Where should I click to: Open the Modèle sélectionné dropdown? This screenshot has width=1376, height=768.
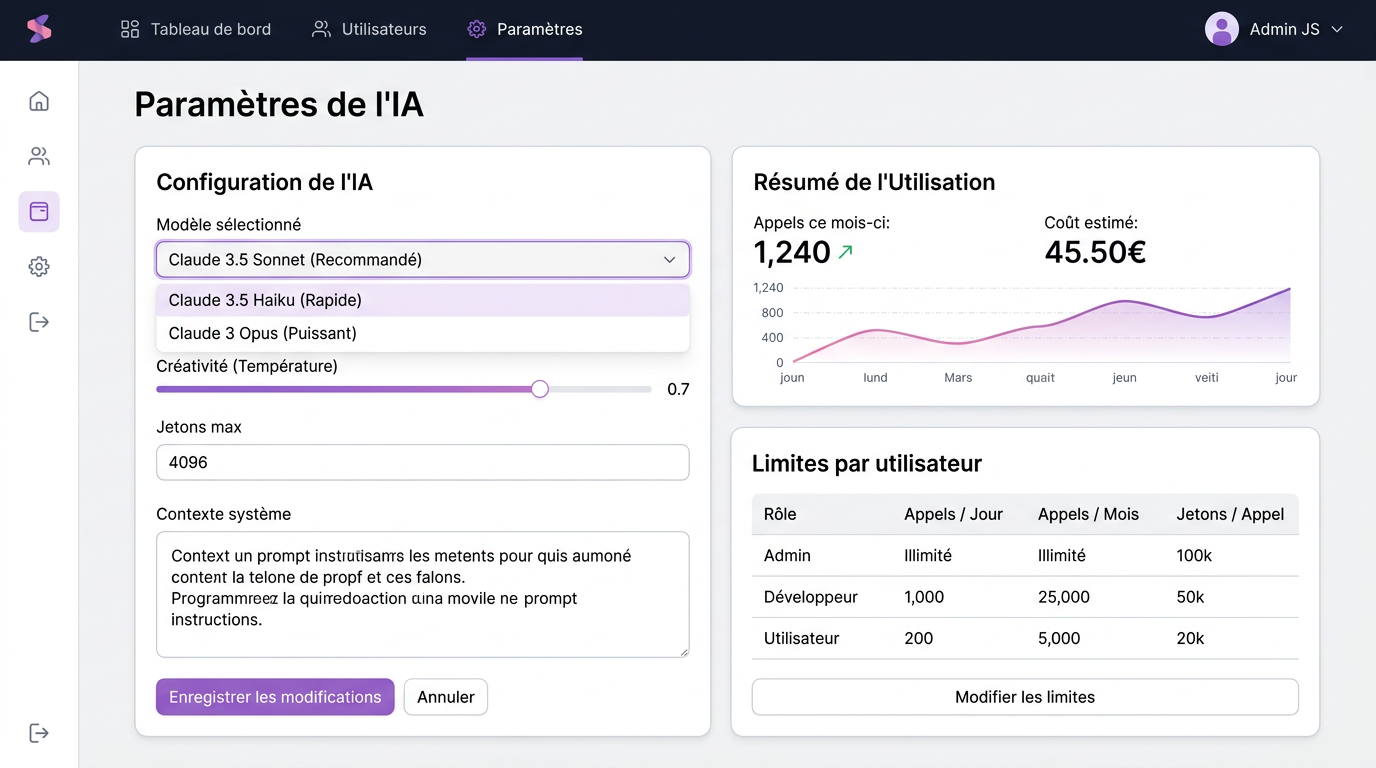click(423, 260)
